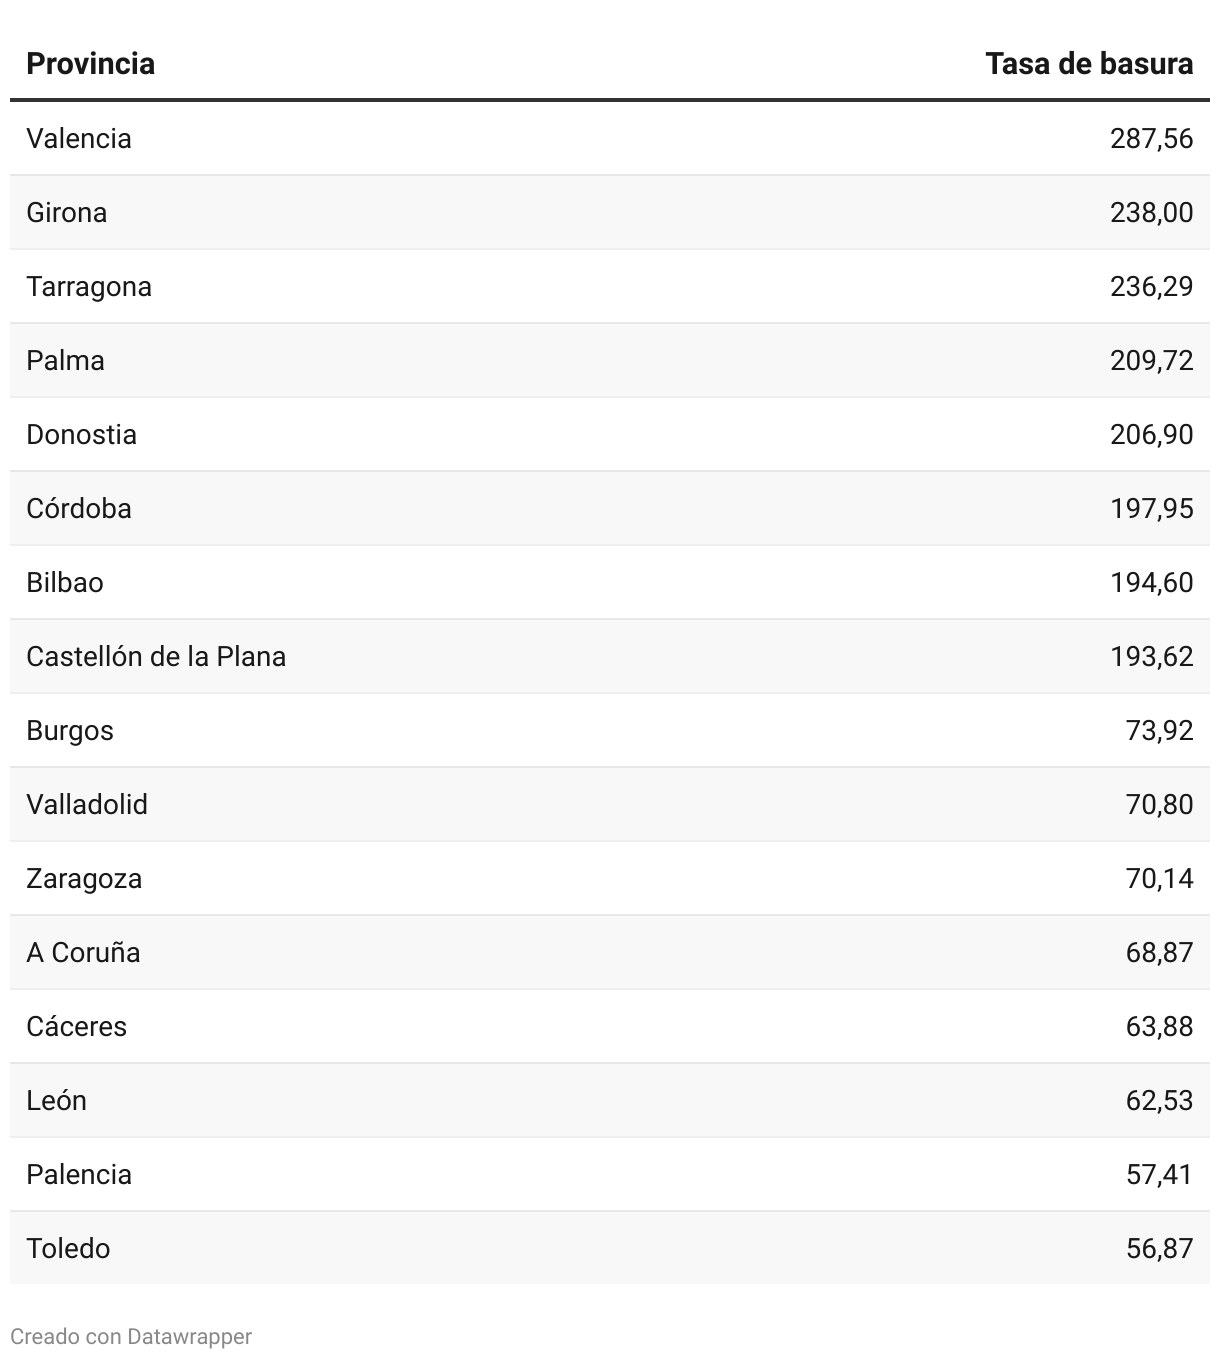Click León's rate value 62,53

point(1160,1100)
